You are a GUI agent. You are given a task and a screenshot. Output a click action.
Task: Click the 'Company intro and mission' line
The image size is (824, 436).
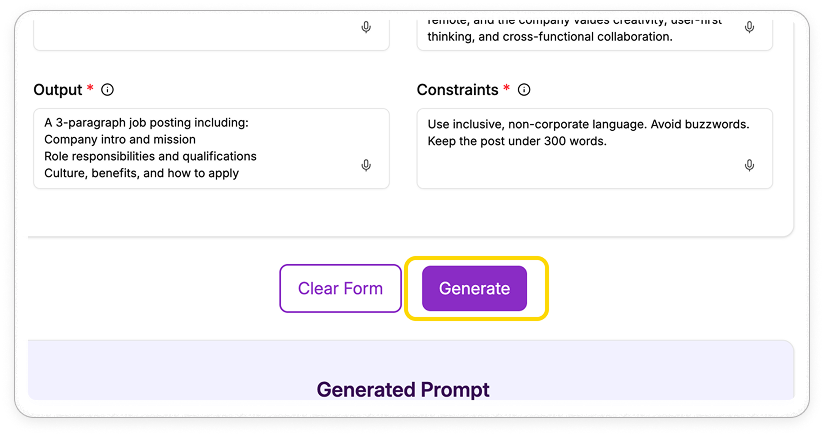tap(120, 139)
